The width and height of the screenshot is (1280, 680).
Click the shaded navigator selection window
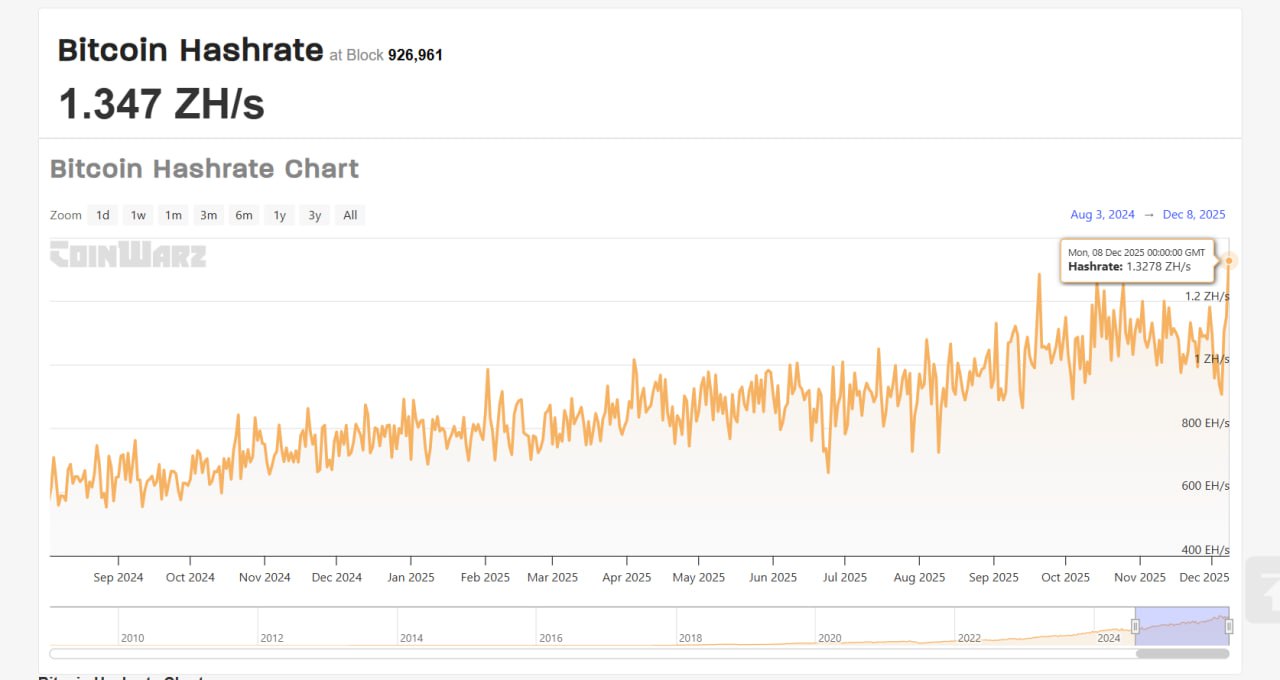point(1182,626)
